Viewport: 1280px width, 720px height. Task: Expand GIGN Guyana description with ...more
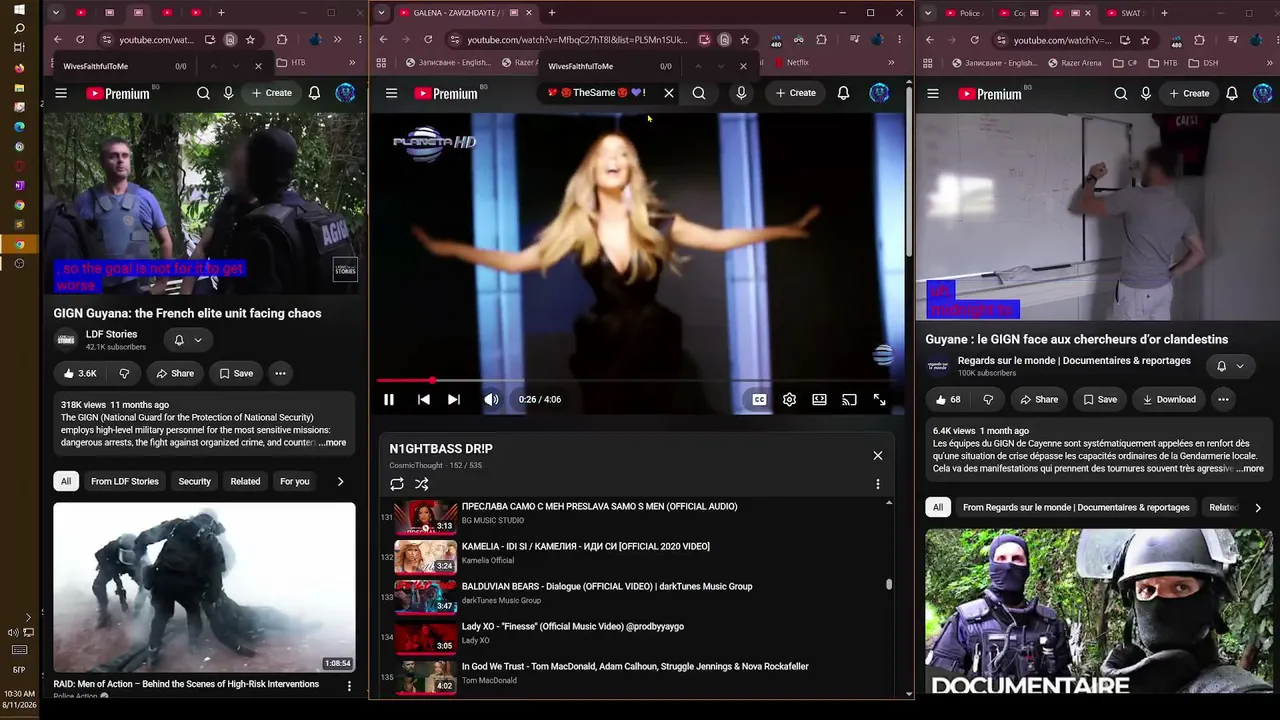[332, 443]
